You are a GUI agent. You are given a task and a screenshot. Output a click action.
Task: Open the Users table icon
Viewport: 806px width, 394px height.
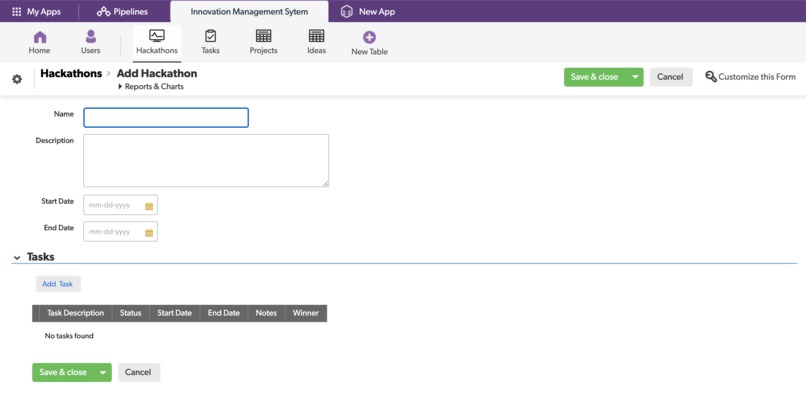pos(90,37)
